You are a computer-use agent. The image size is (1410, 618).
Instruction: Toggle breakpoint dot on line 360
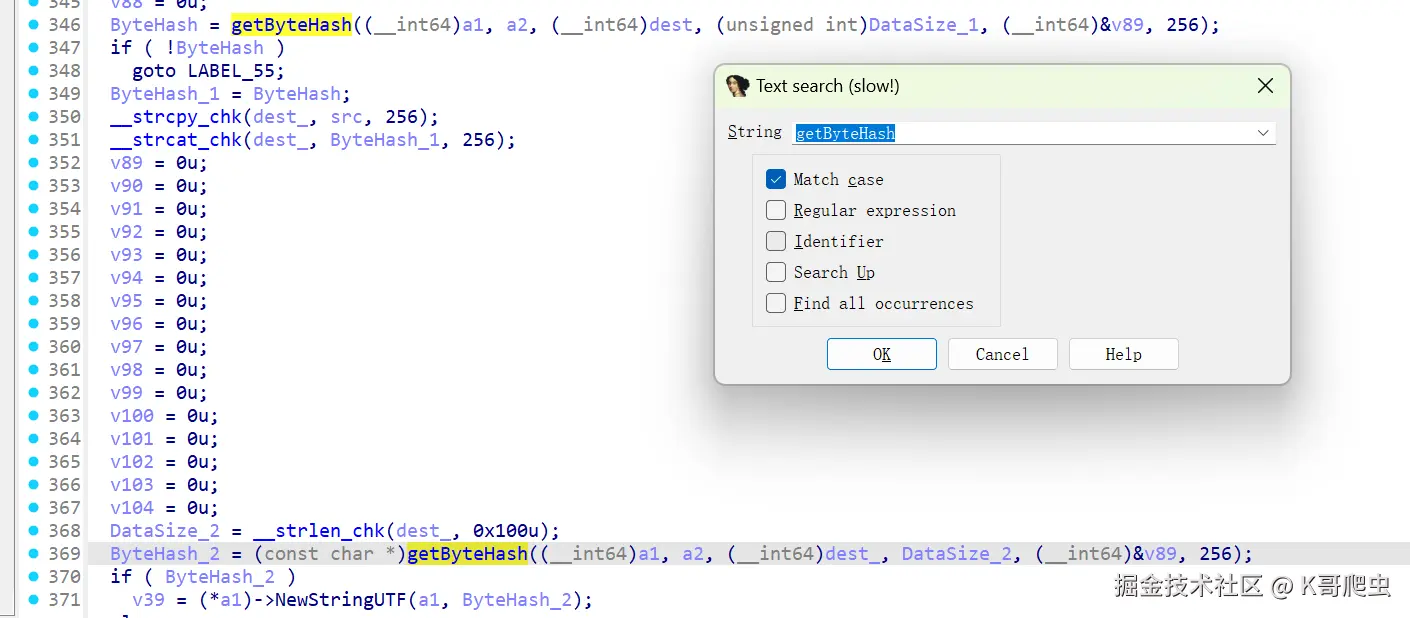click(34, 346)
